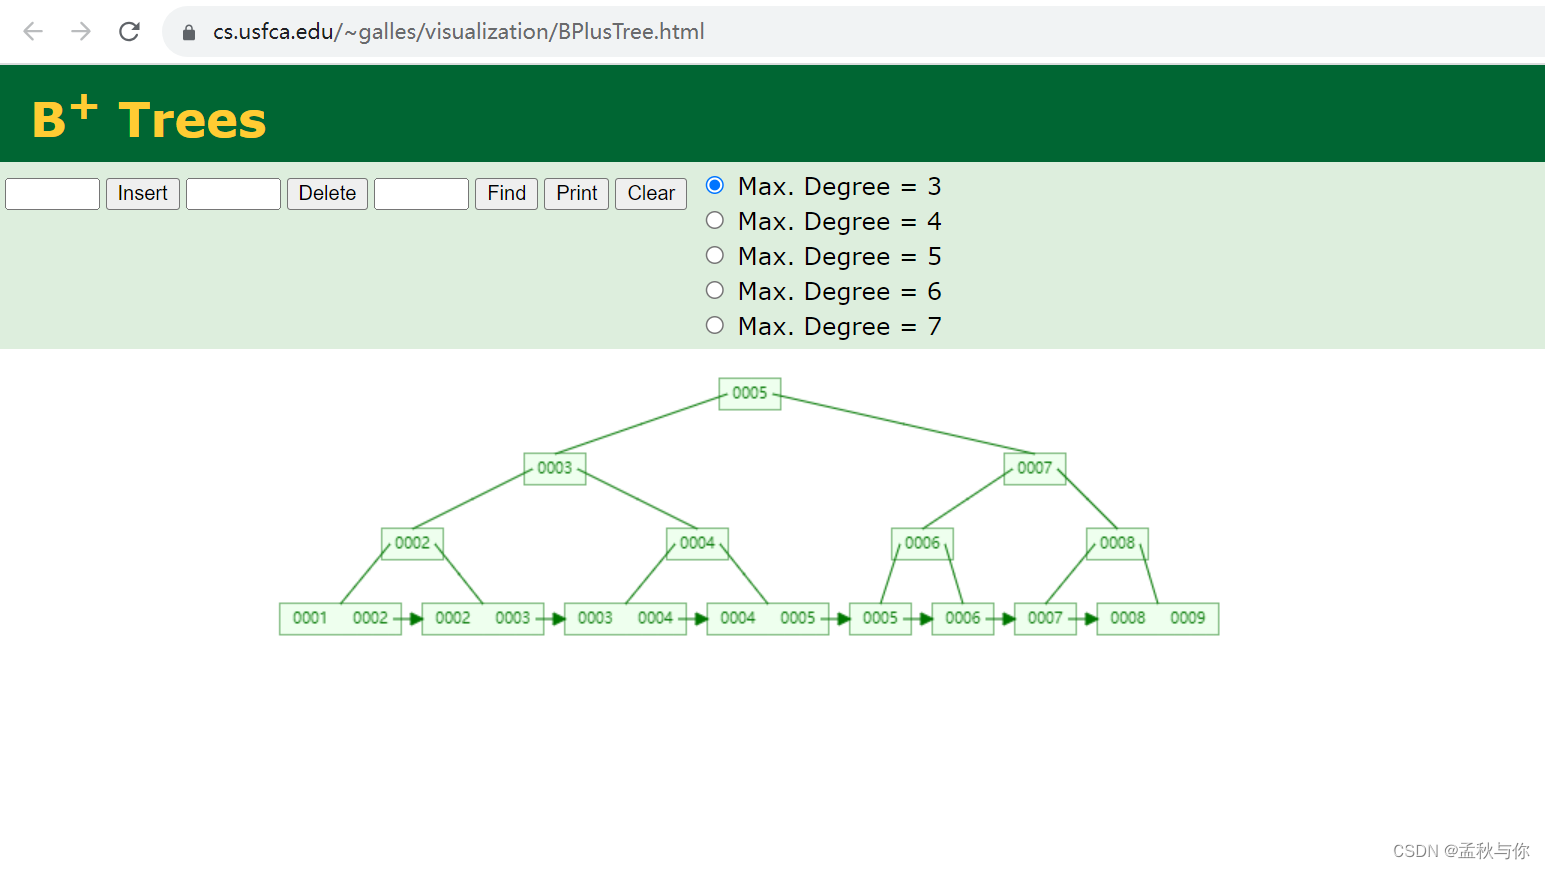Click internal node 0002

(412, 543)
